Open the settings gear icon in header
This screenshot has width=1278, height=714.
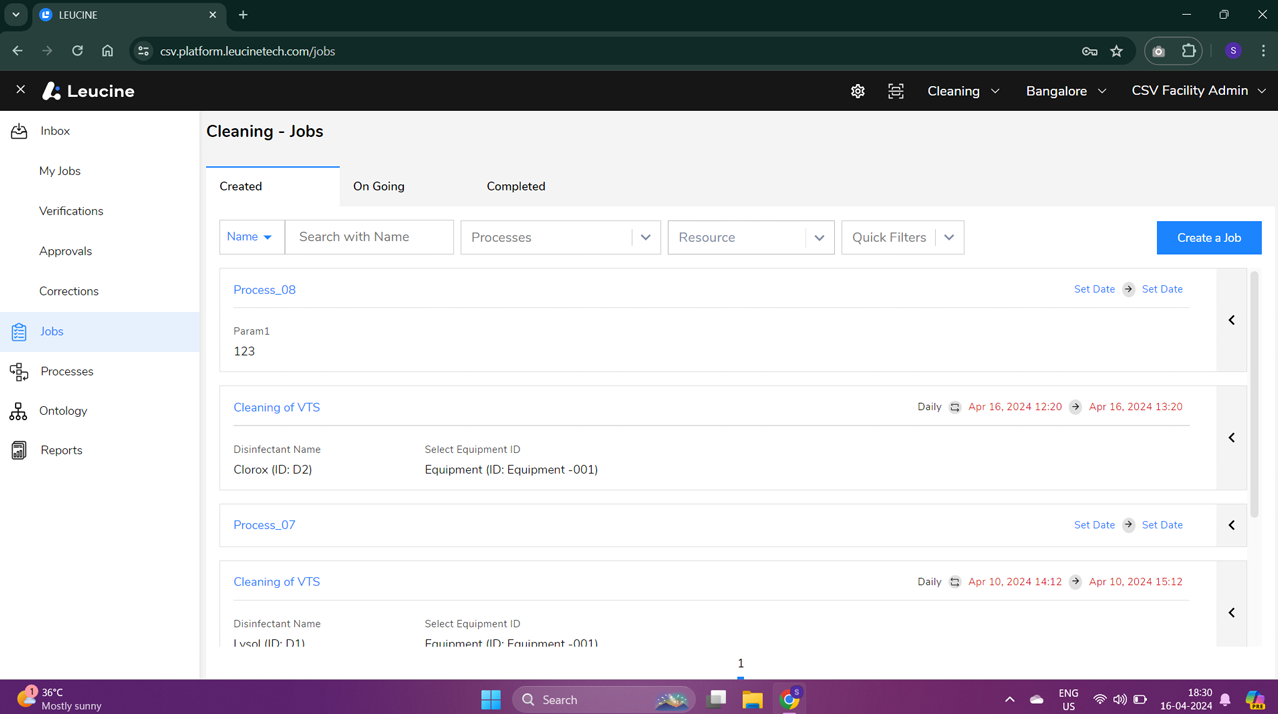tap(857, 91)
